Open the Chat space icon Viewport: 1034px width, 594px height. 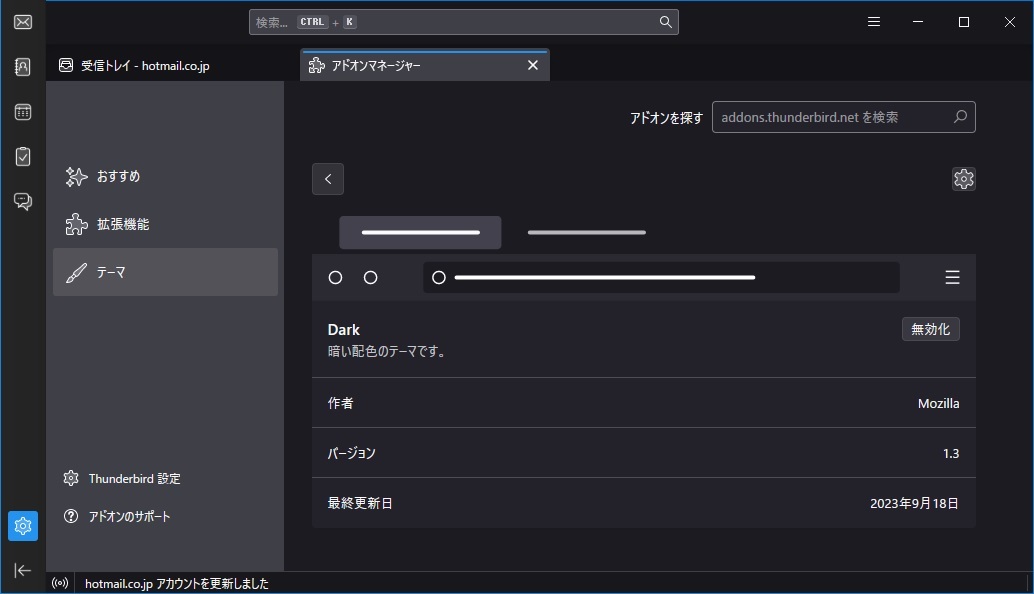coord(22,201)
